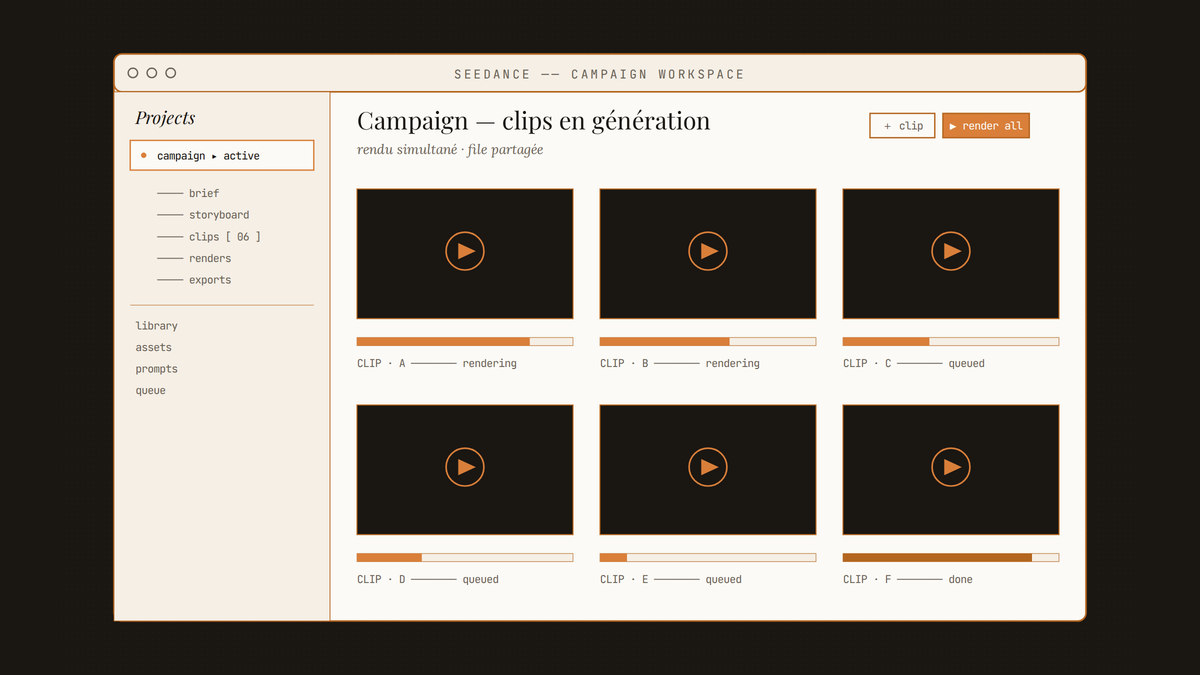1200x675 pixels.
Task: Play Clip B preview
Action: 708,251
